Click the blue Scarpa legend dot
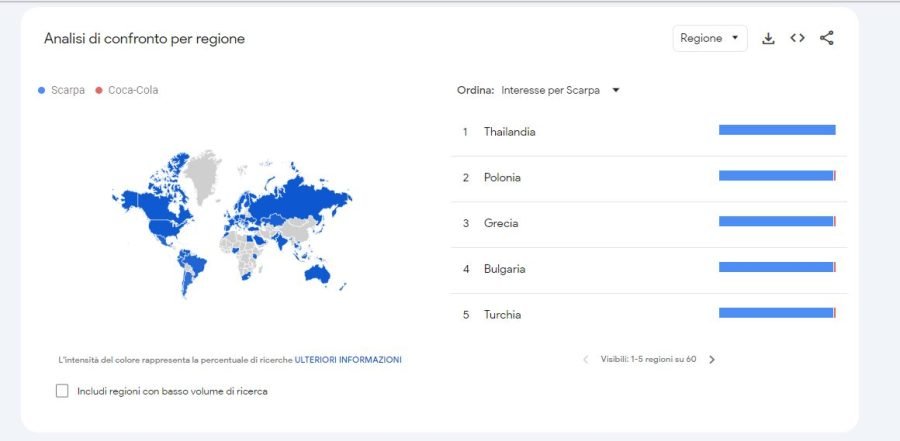The width and height of the screenshot is (900, 441). click(x=41, y=90)
